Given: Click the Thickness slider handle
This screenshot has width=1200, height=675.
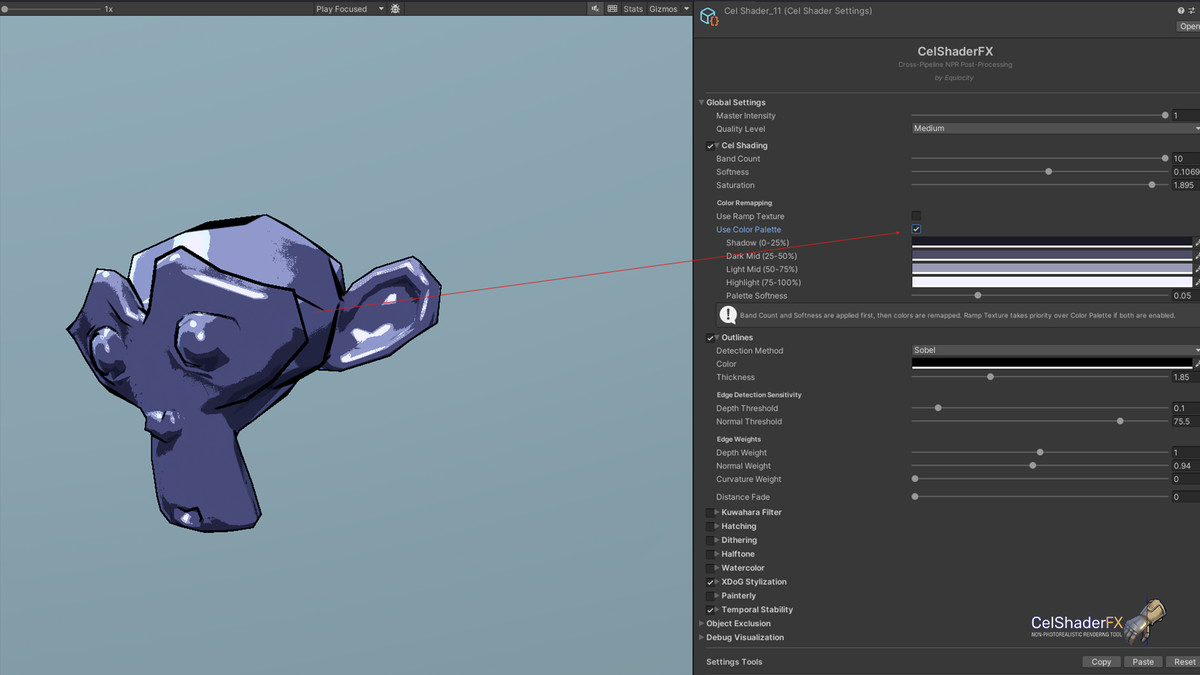Looking at the screenshot, I should (x=990, y=377).
